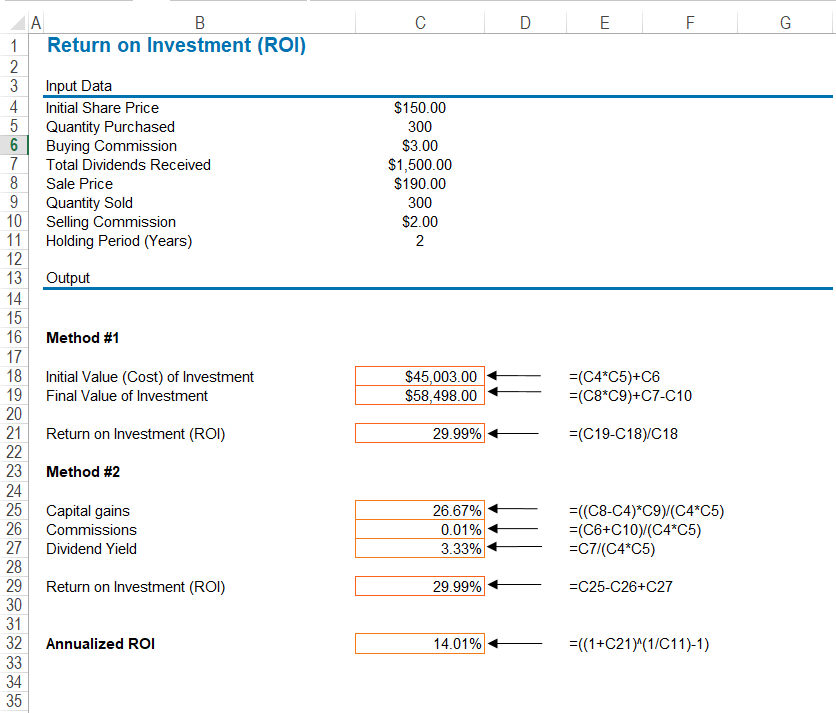Select row 6 header

pos(14,145)
